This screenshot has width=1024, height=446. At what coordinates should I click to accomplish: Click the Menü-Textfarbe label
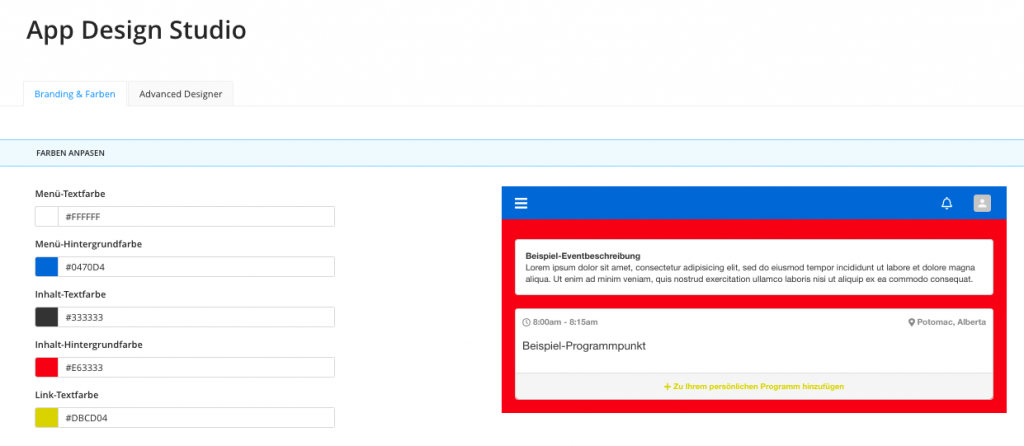coord(70,194)
